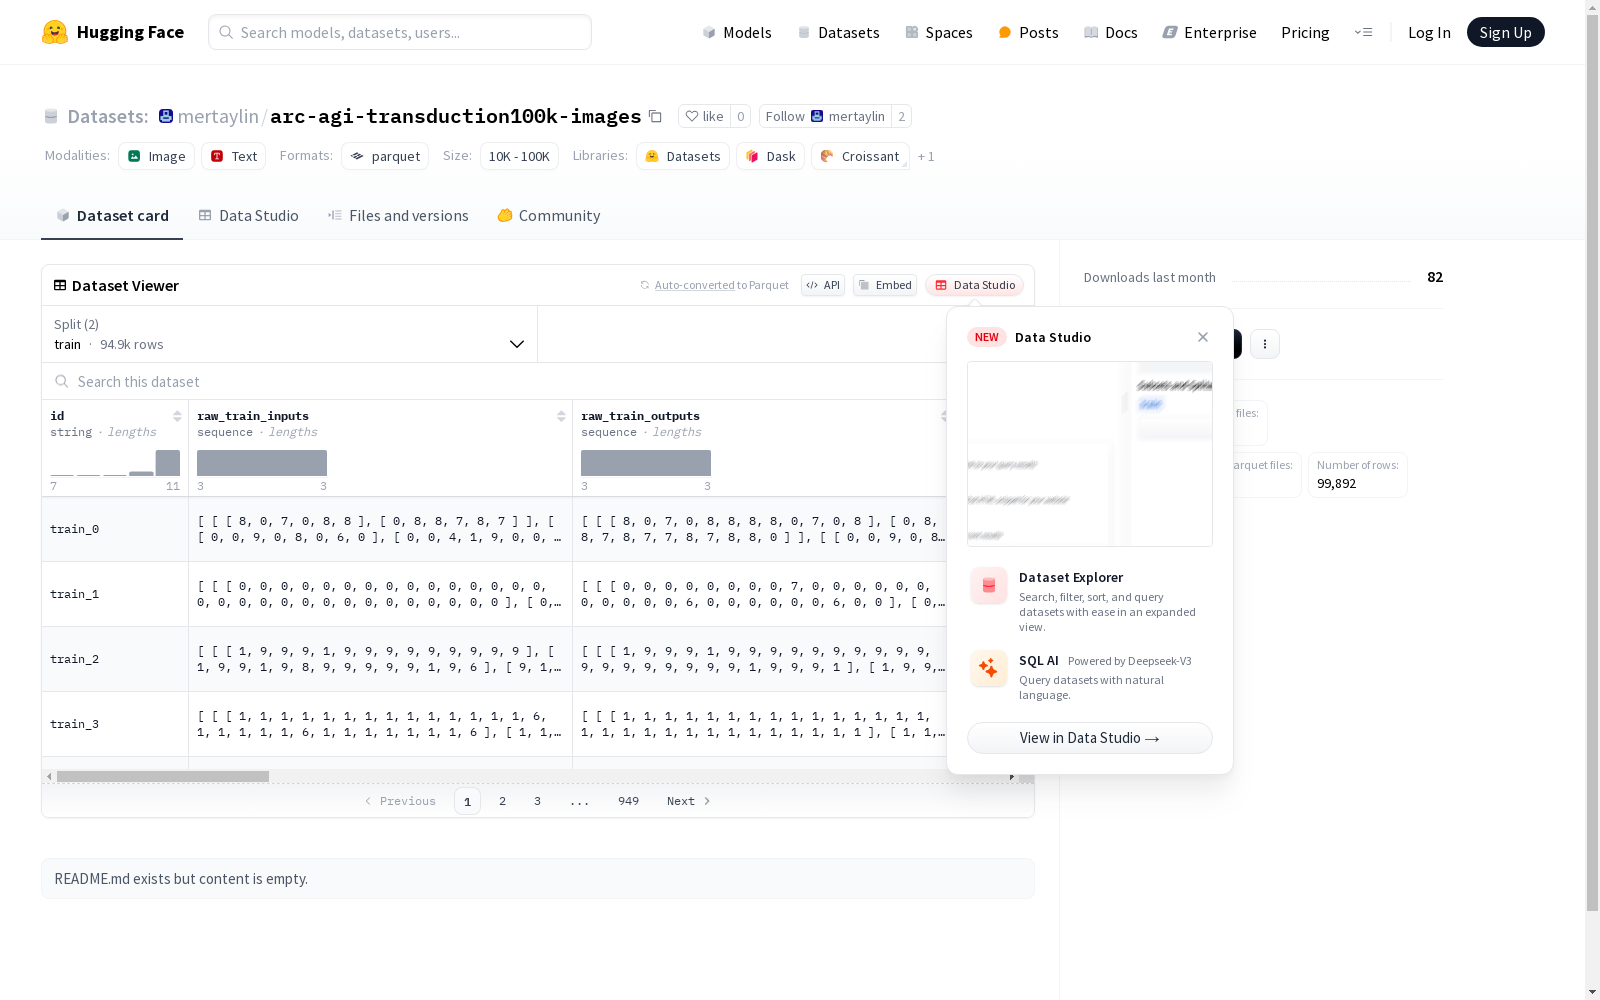Click View in Data Studio
1600x1000 pixels.
(1090, 738)
